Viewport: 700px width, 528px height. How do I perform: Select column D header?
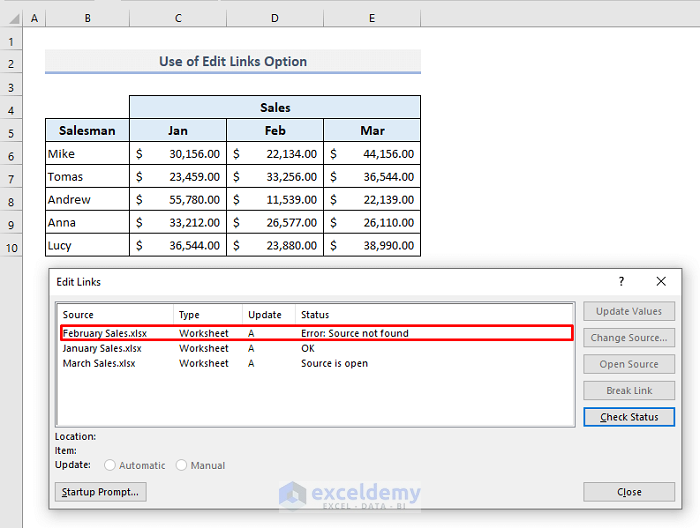point(275,18)
